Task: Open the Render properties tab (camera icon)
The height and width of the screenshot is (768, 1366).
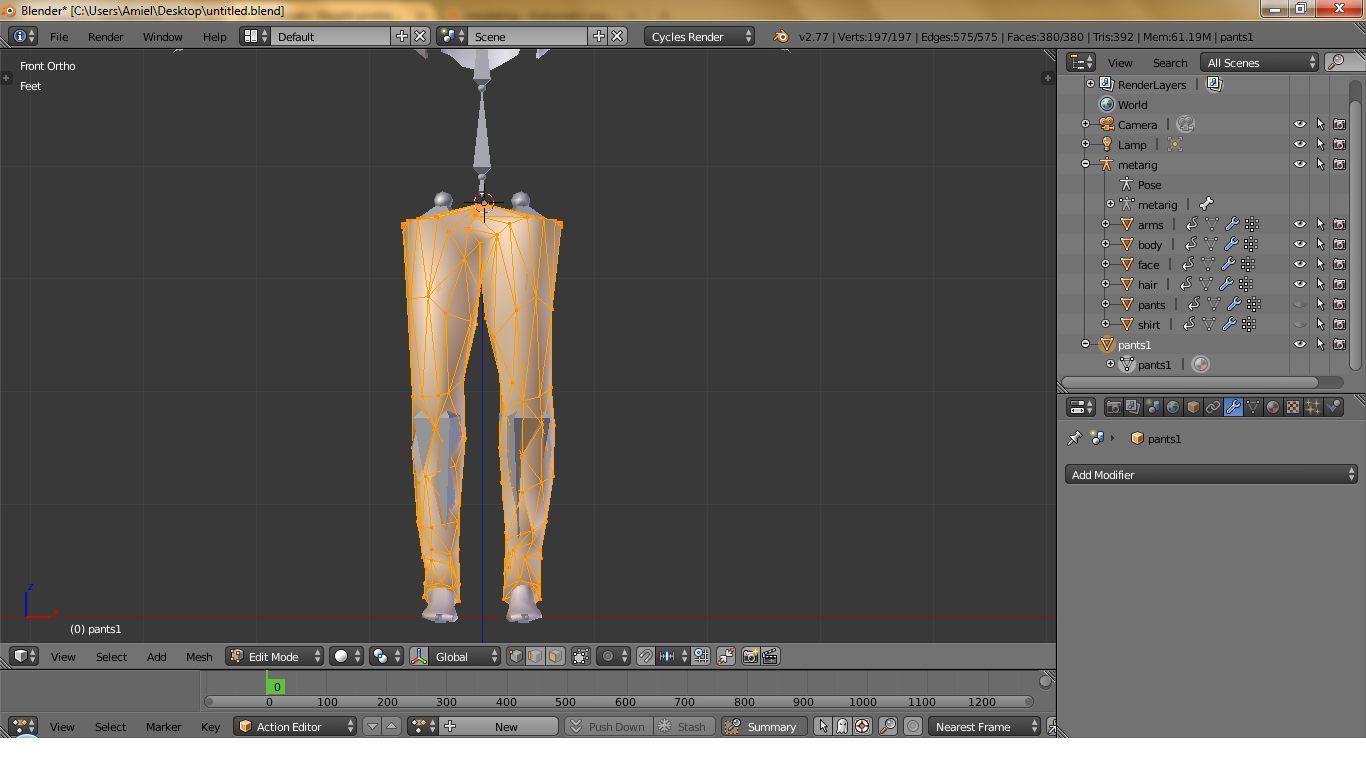Action: [1113, 407]
